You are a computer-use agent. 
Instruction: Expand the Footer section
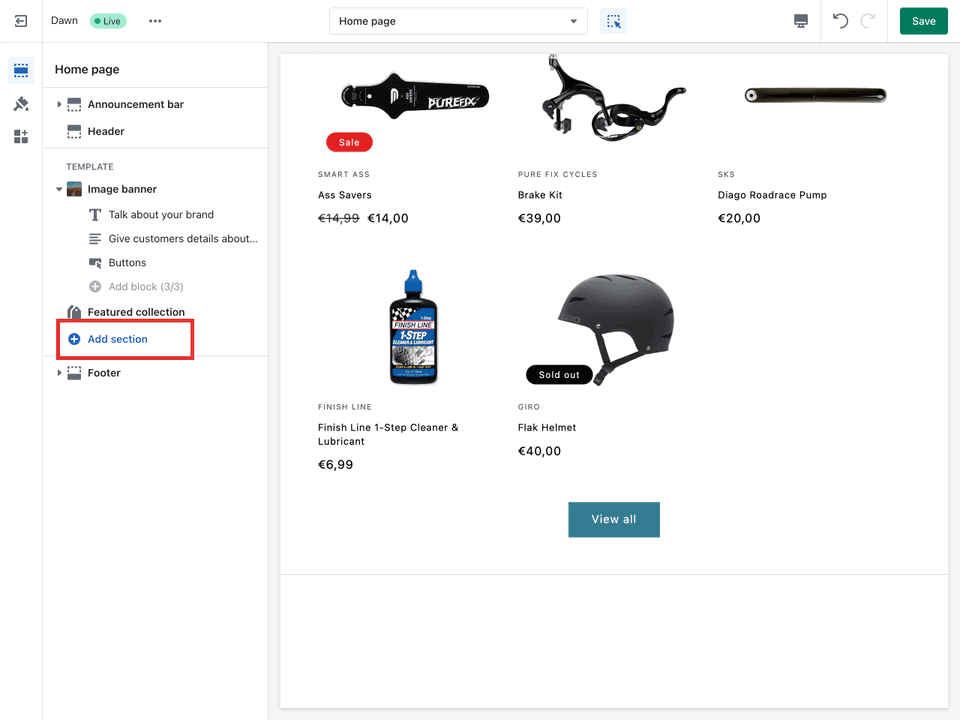[58, 372]
